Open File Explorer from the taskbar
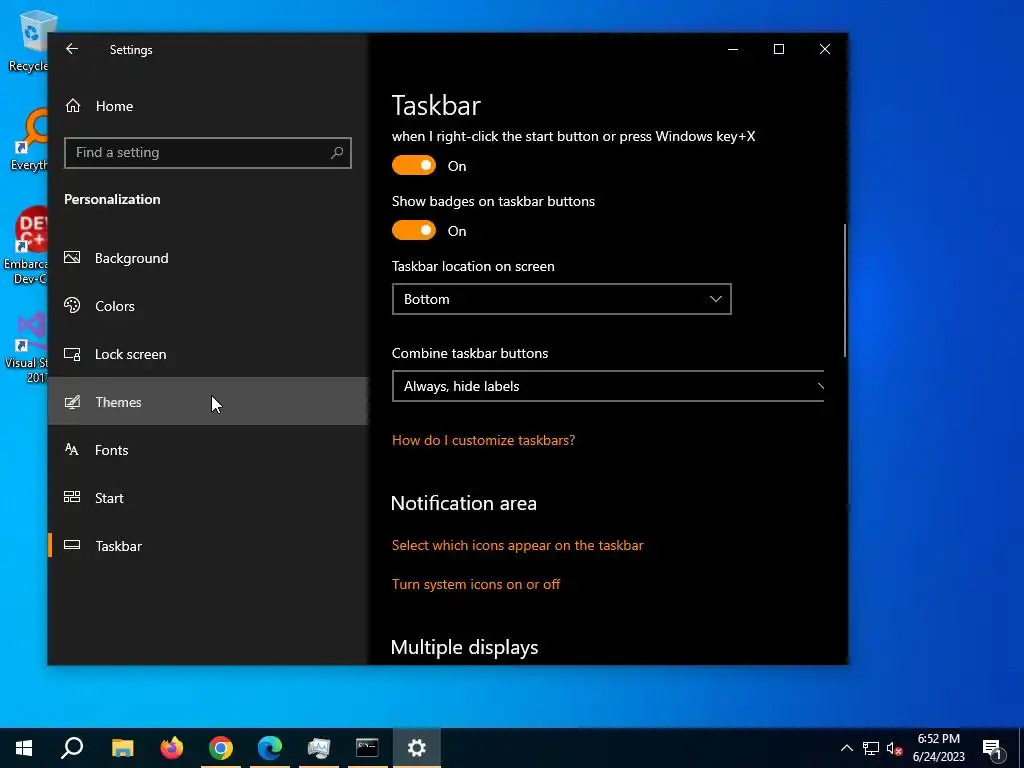1024x768 pixels. (122, 748)
